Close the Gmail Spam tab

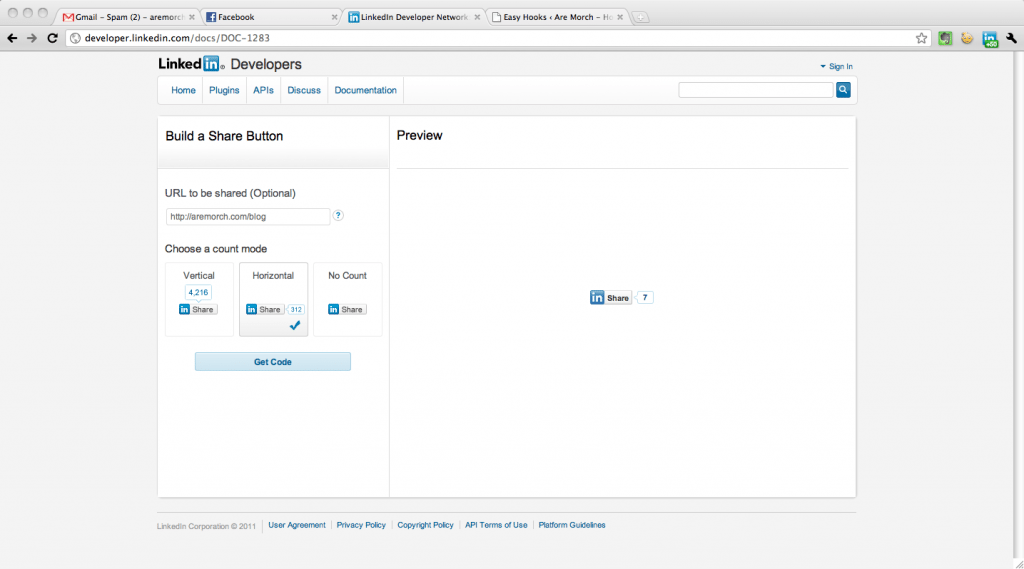coord(191,18)
